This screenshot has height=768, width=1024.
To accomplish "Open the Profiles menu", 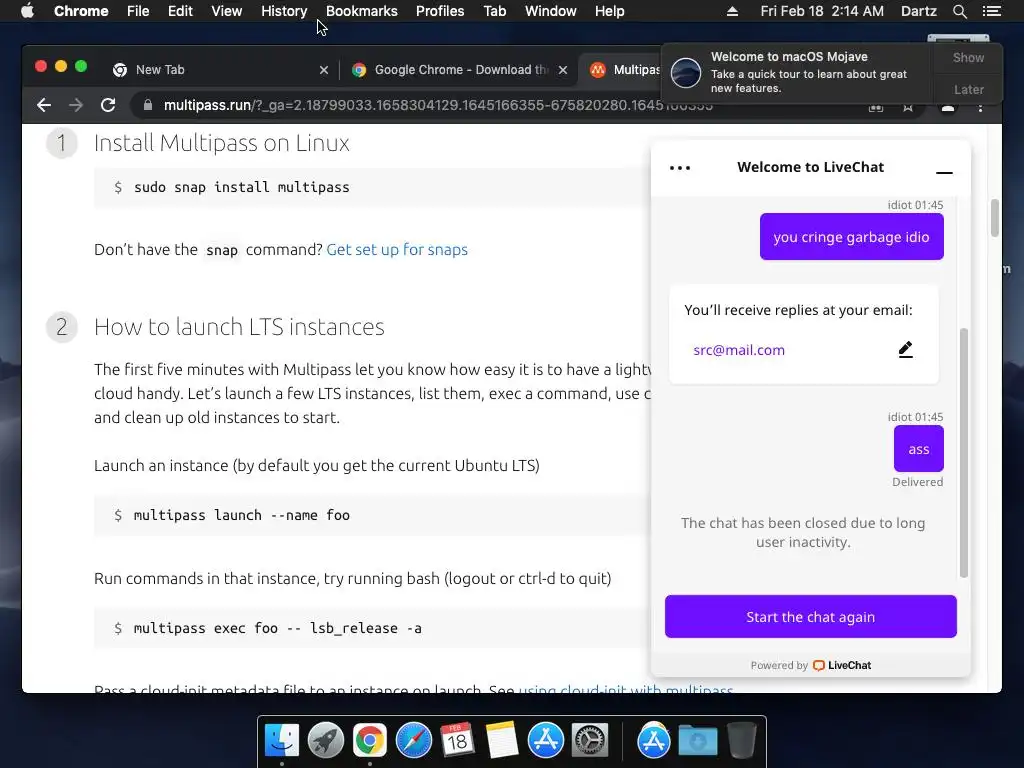I will [440, 11].
